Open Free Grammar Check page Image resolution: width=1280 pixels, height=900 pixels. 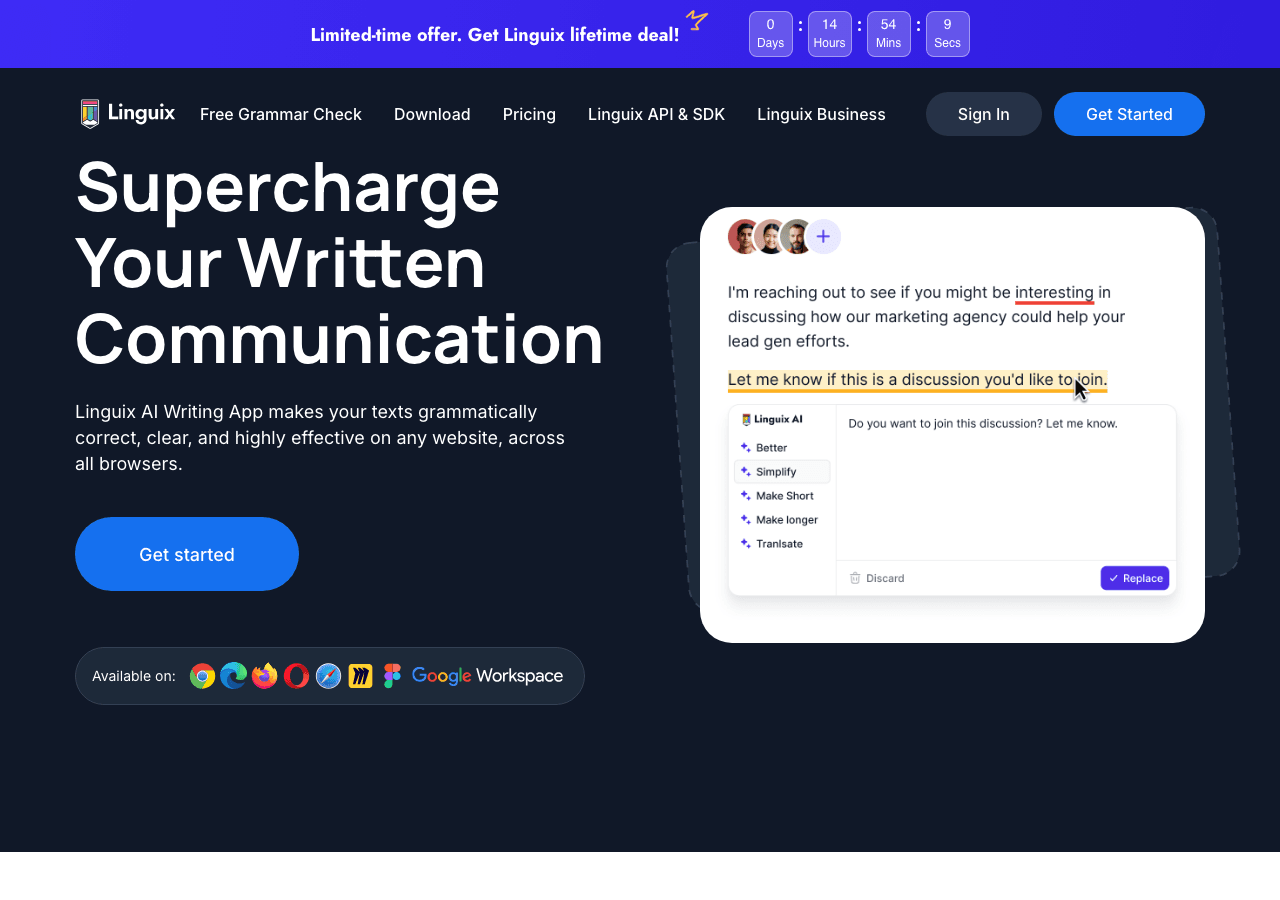(281, 114)
